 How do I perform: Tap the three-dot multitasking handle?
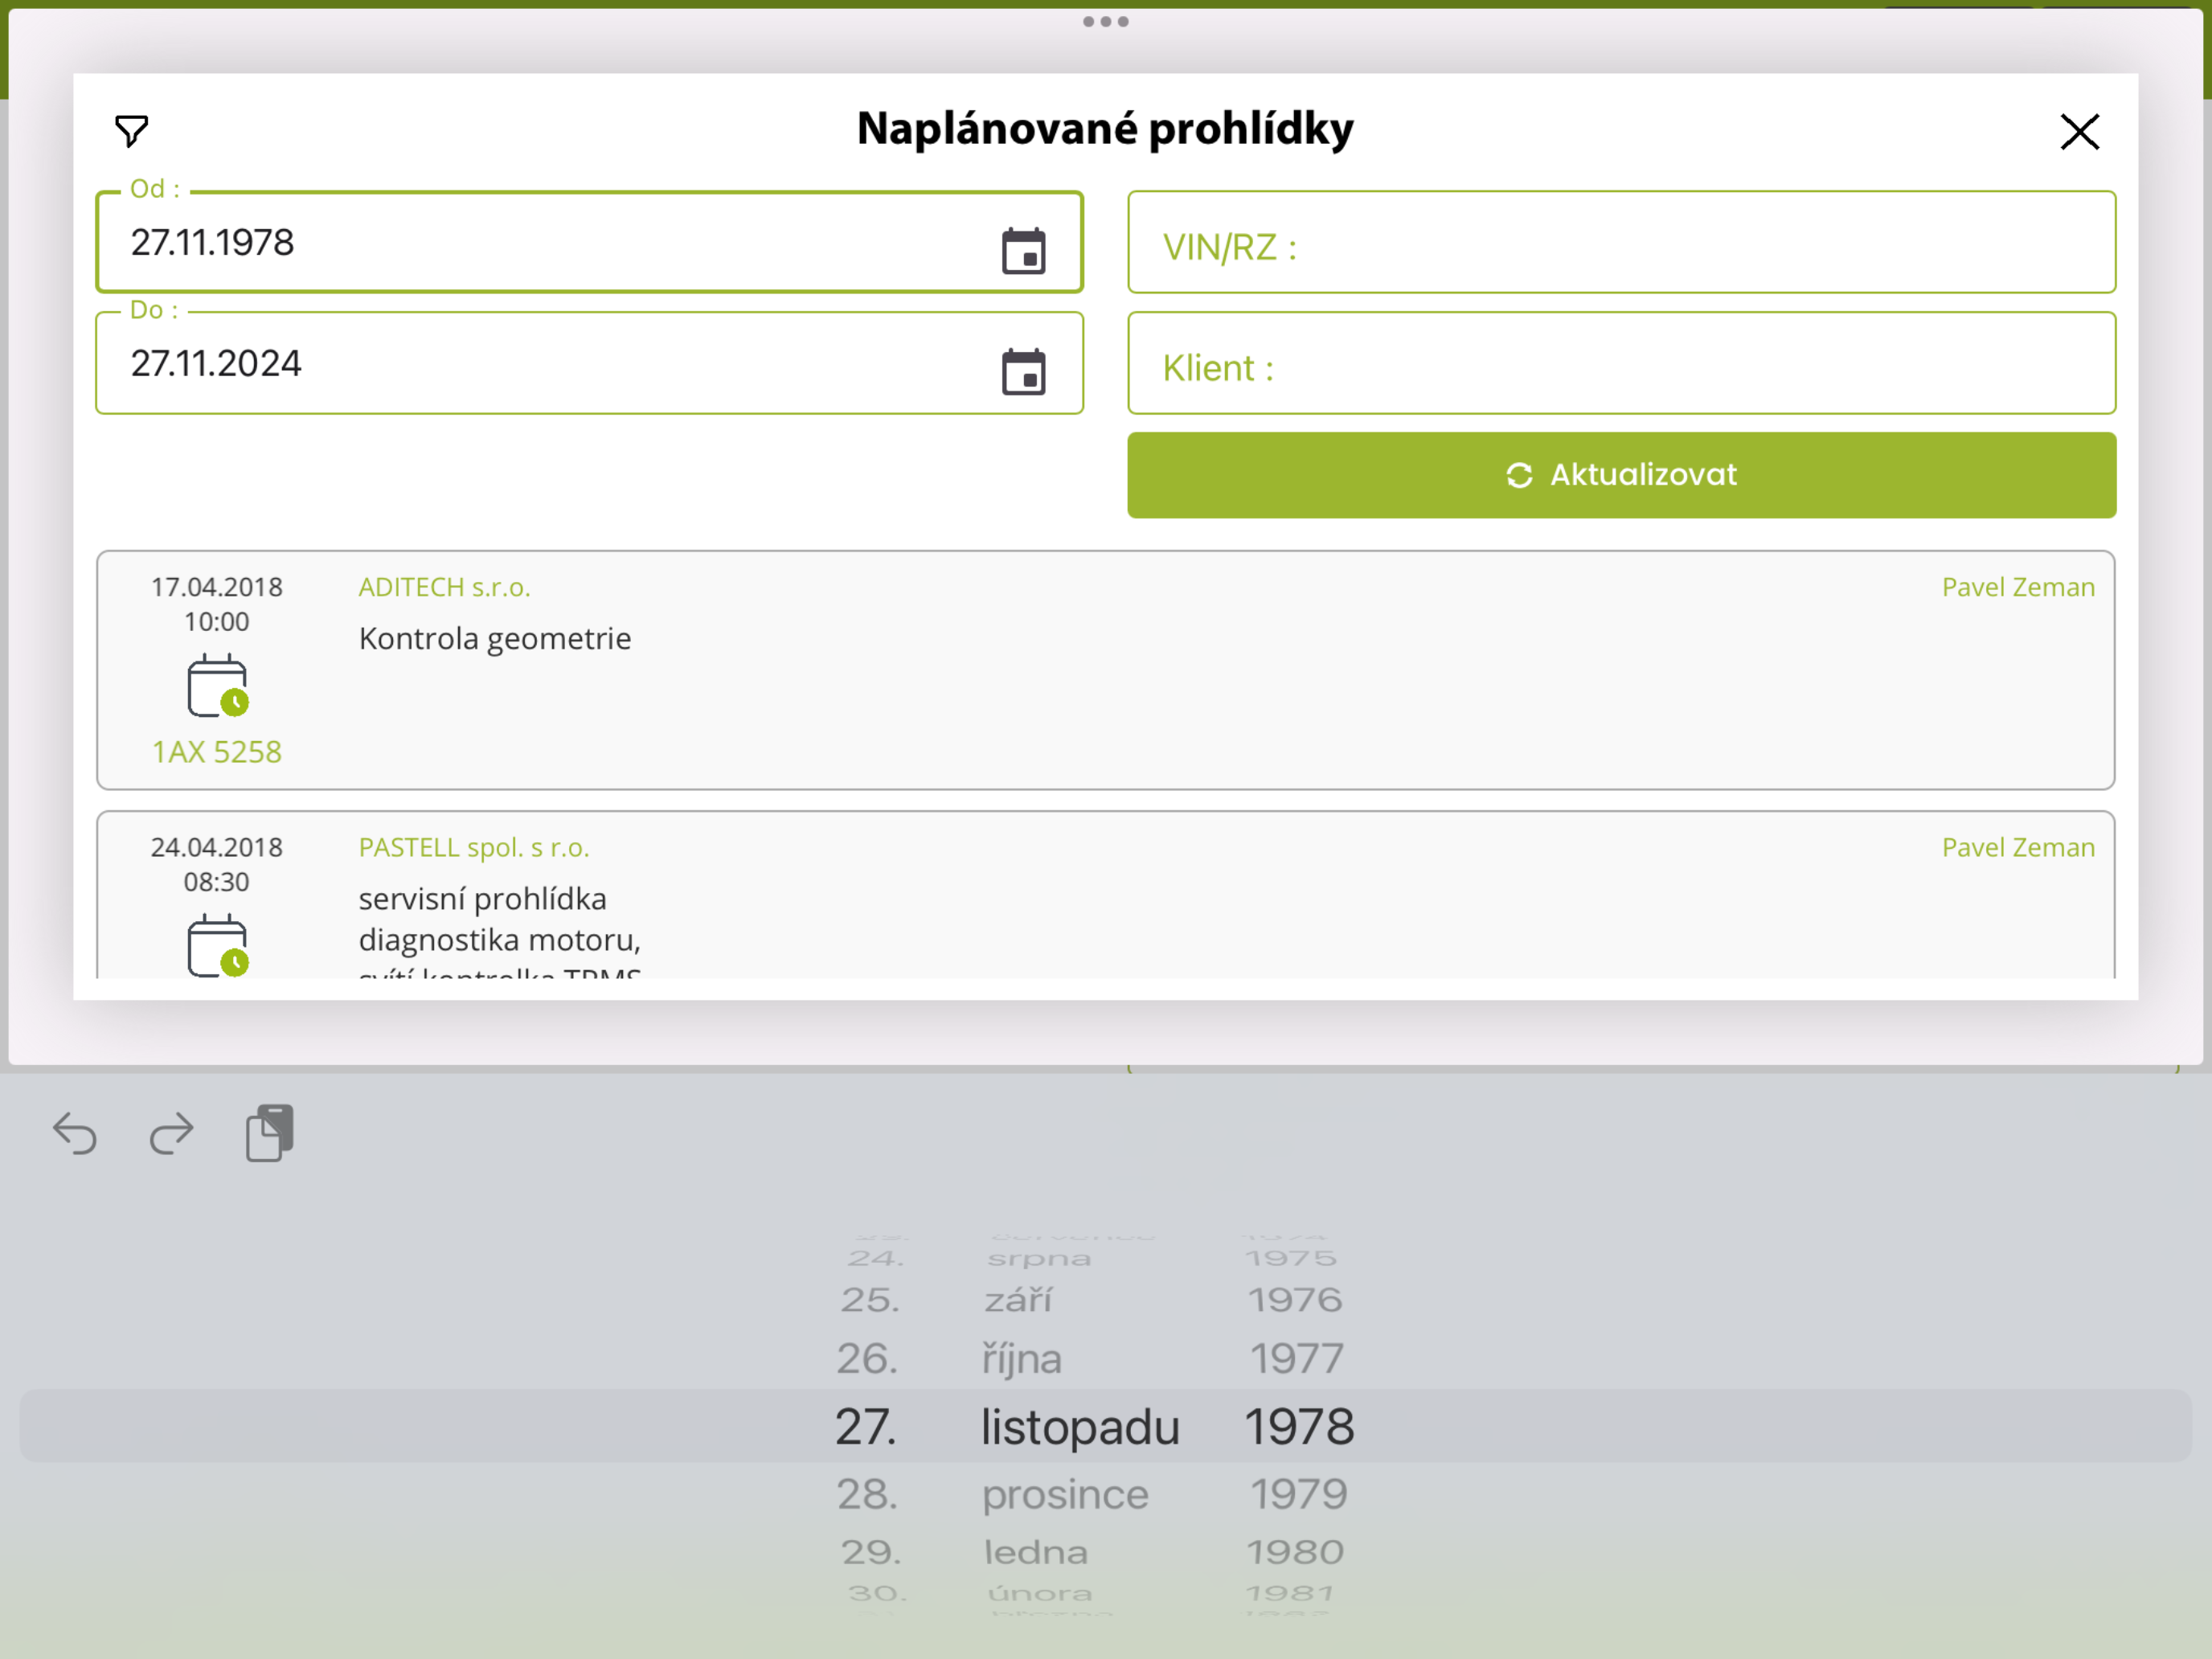point(1106,21)
